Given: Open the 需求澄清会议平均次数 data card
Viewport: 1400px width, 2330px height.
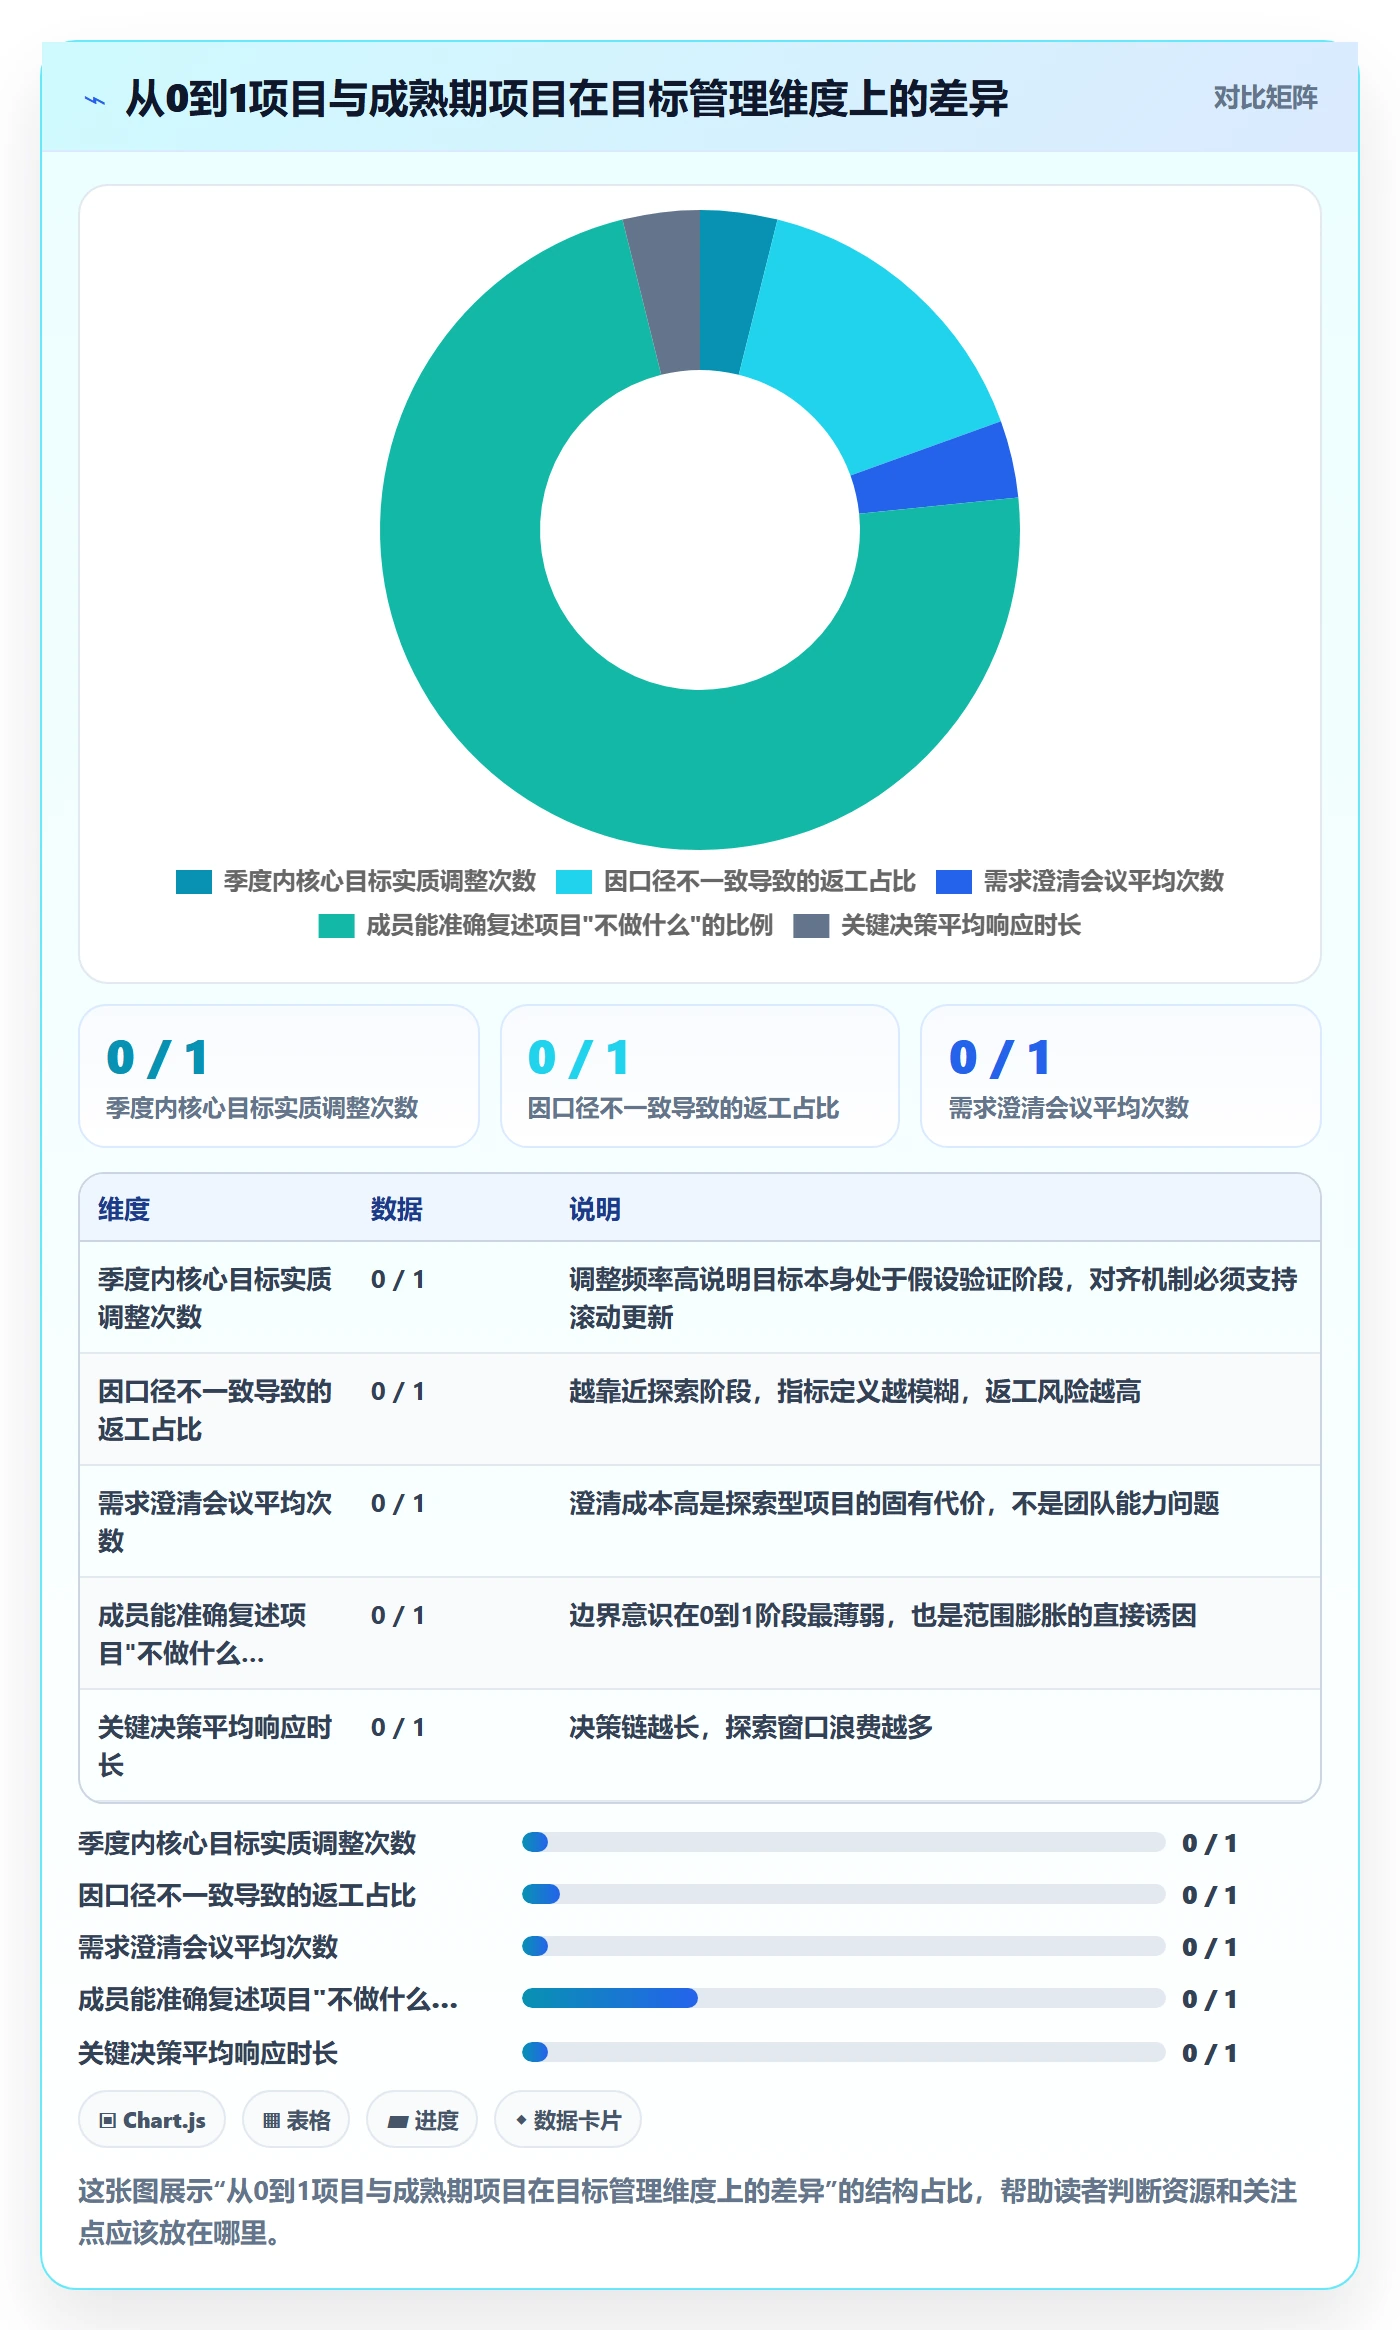Looking at the screenshot, I should (x=1120, y=1076).
